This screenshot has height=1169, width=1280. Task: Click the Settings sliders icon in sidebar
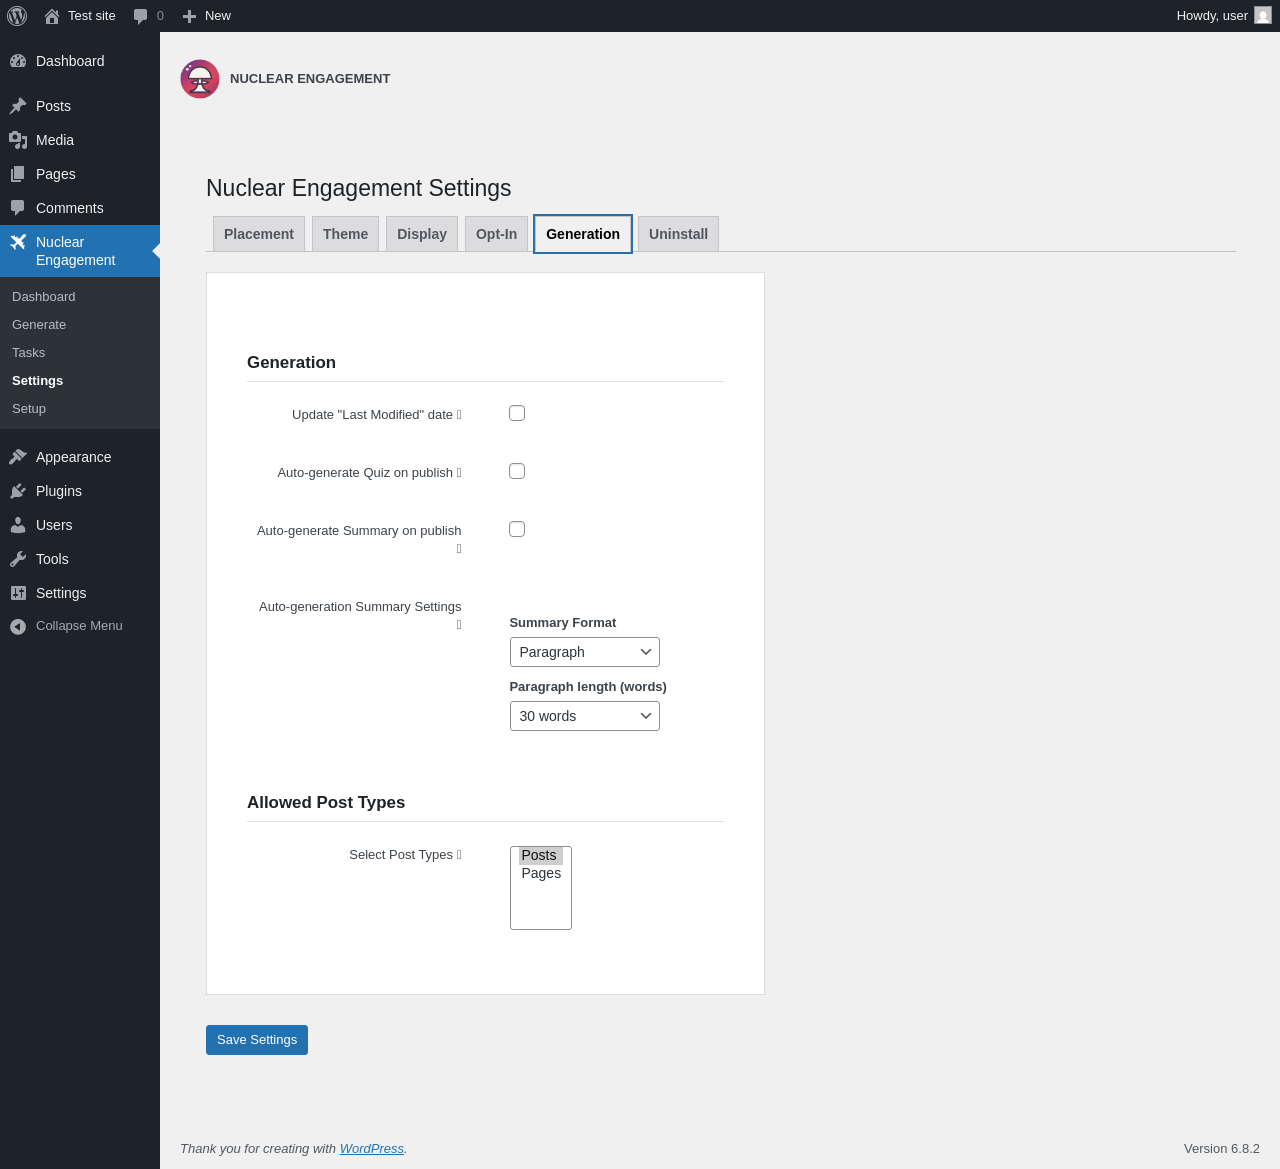[18, 593]
